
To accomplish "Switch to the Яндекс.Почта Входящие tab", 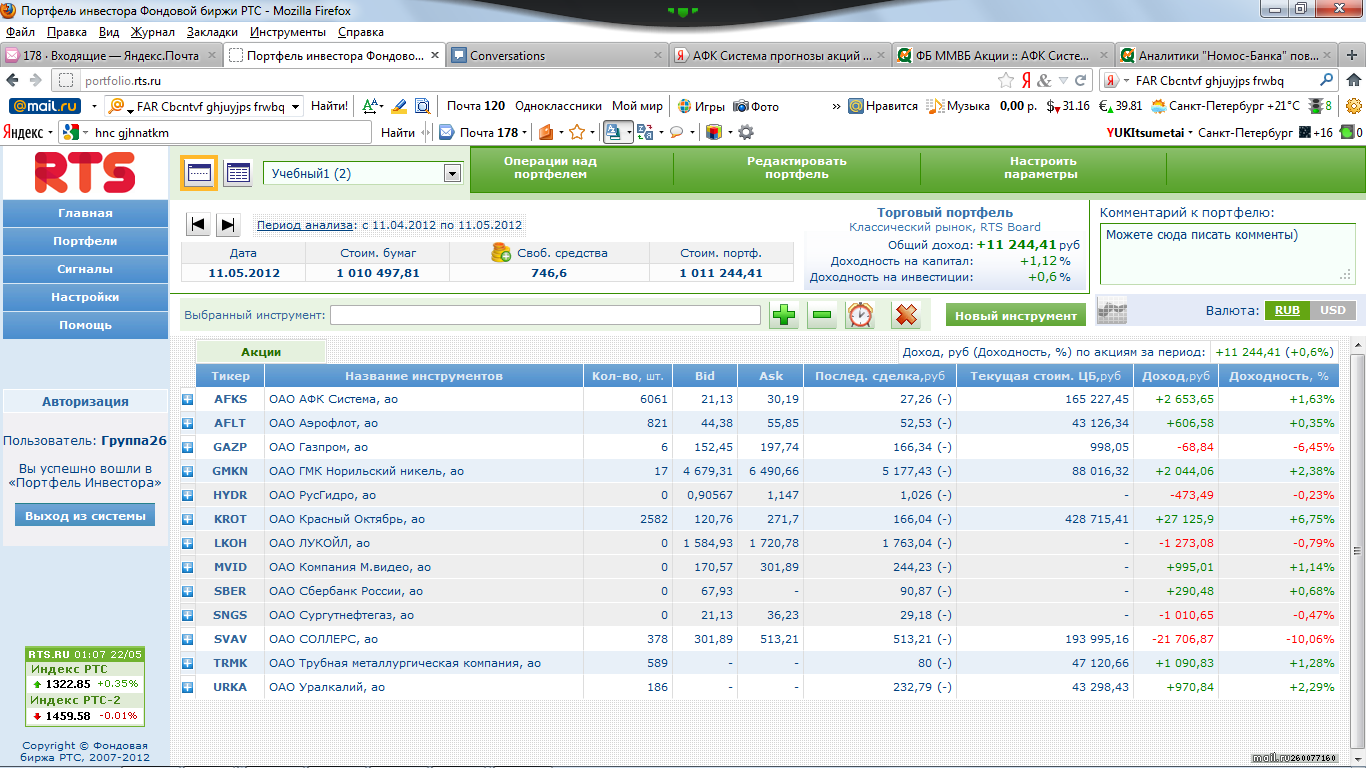I will tap(111, 56).
